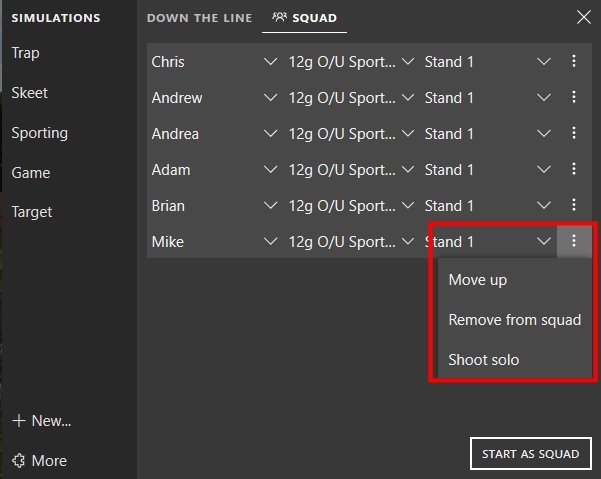
Task: Open the three-dot menu for Andrew
Action: (573, 98)
